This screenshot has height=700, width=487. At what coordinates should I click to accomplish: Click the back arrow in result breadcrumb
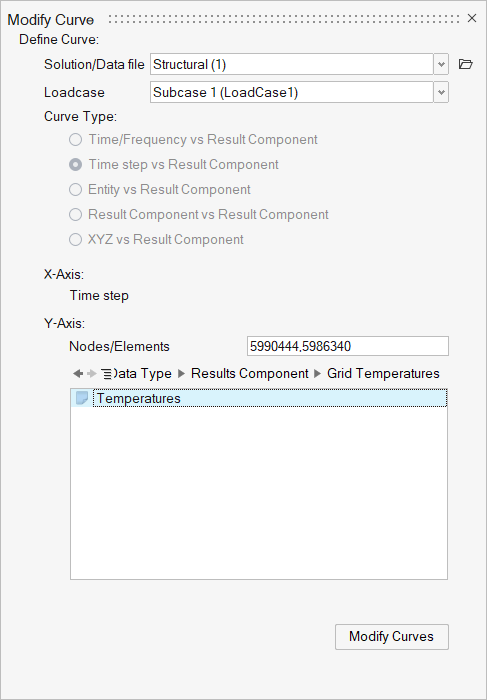78,374
